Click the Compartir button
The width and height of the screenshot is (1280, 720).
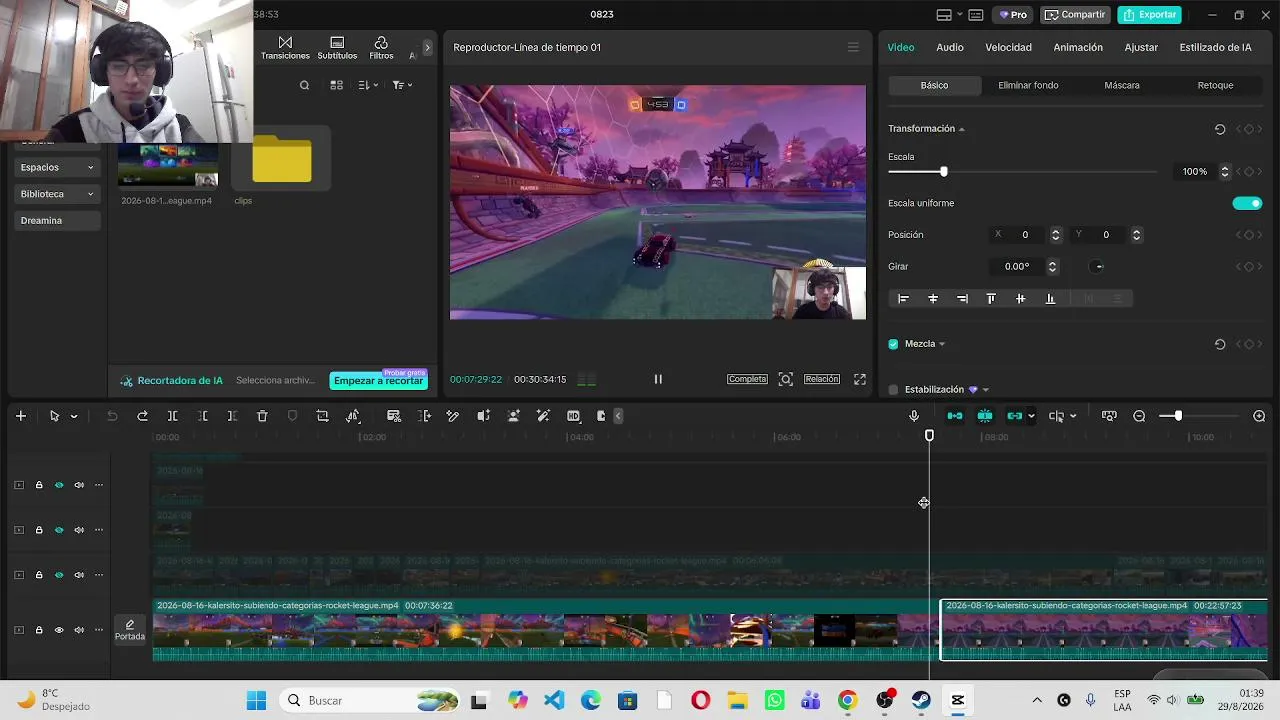tap(1075, 15)
